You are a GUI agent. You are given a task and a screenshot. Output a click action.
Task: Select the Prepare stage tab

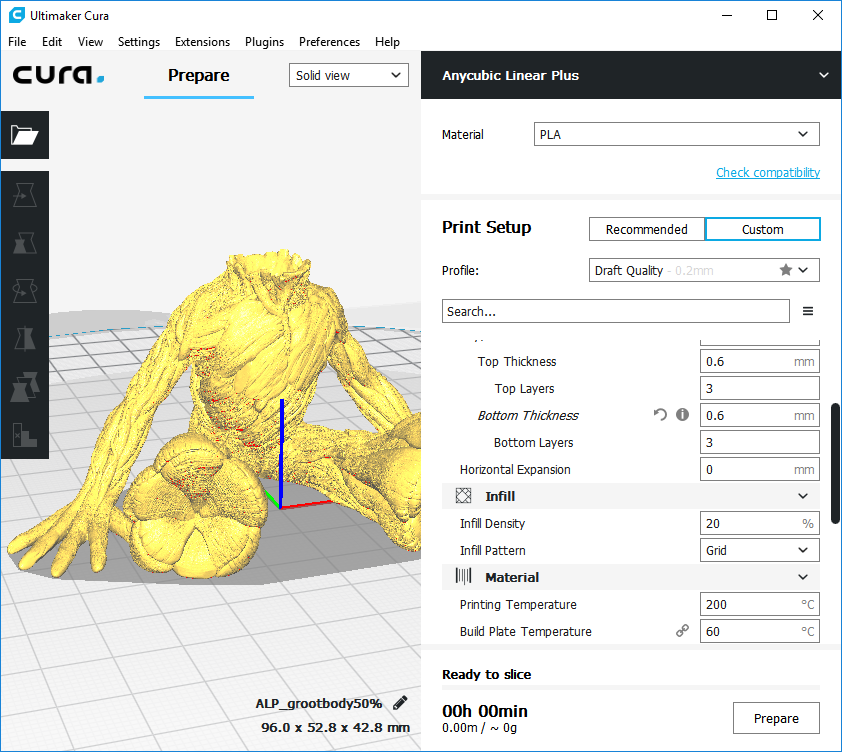click(x=199, y=75)
